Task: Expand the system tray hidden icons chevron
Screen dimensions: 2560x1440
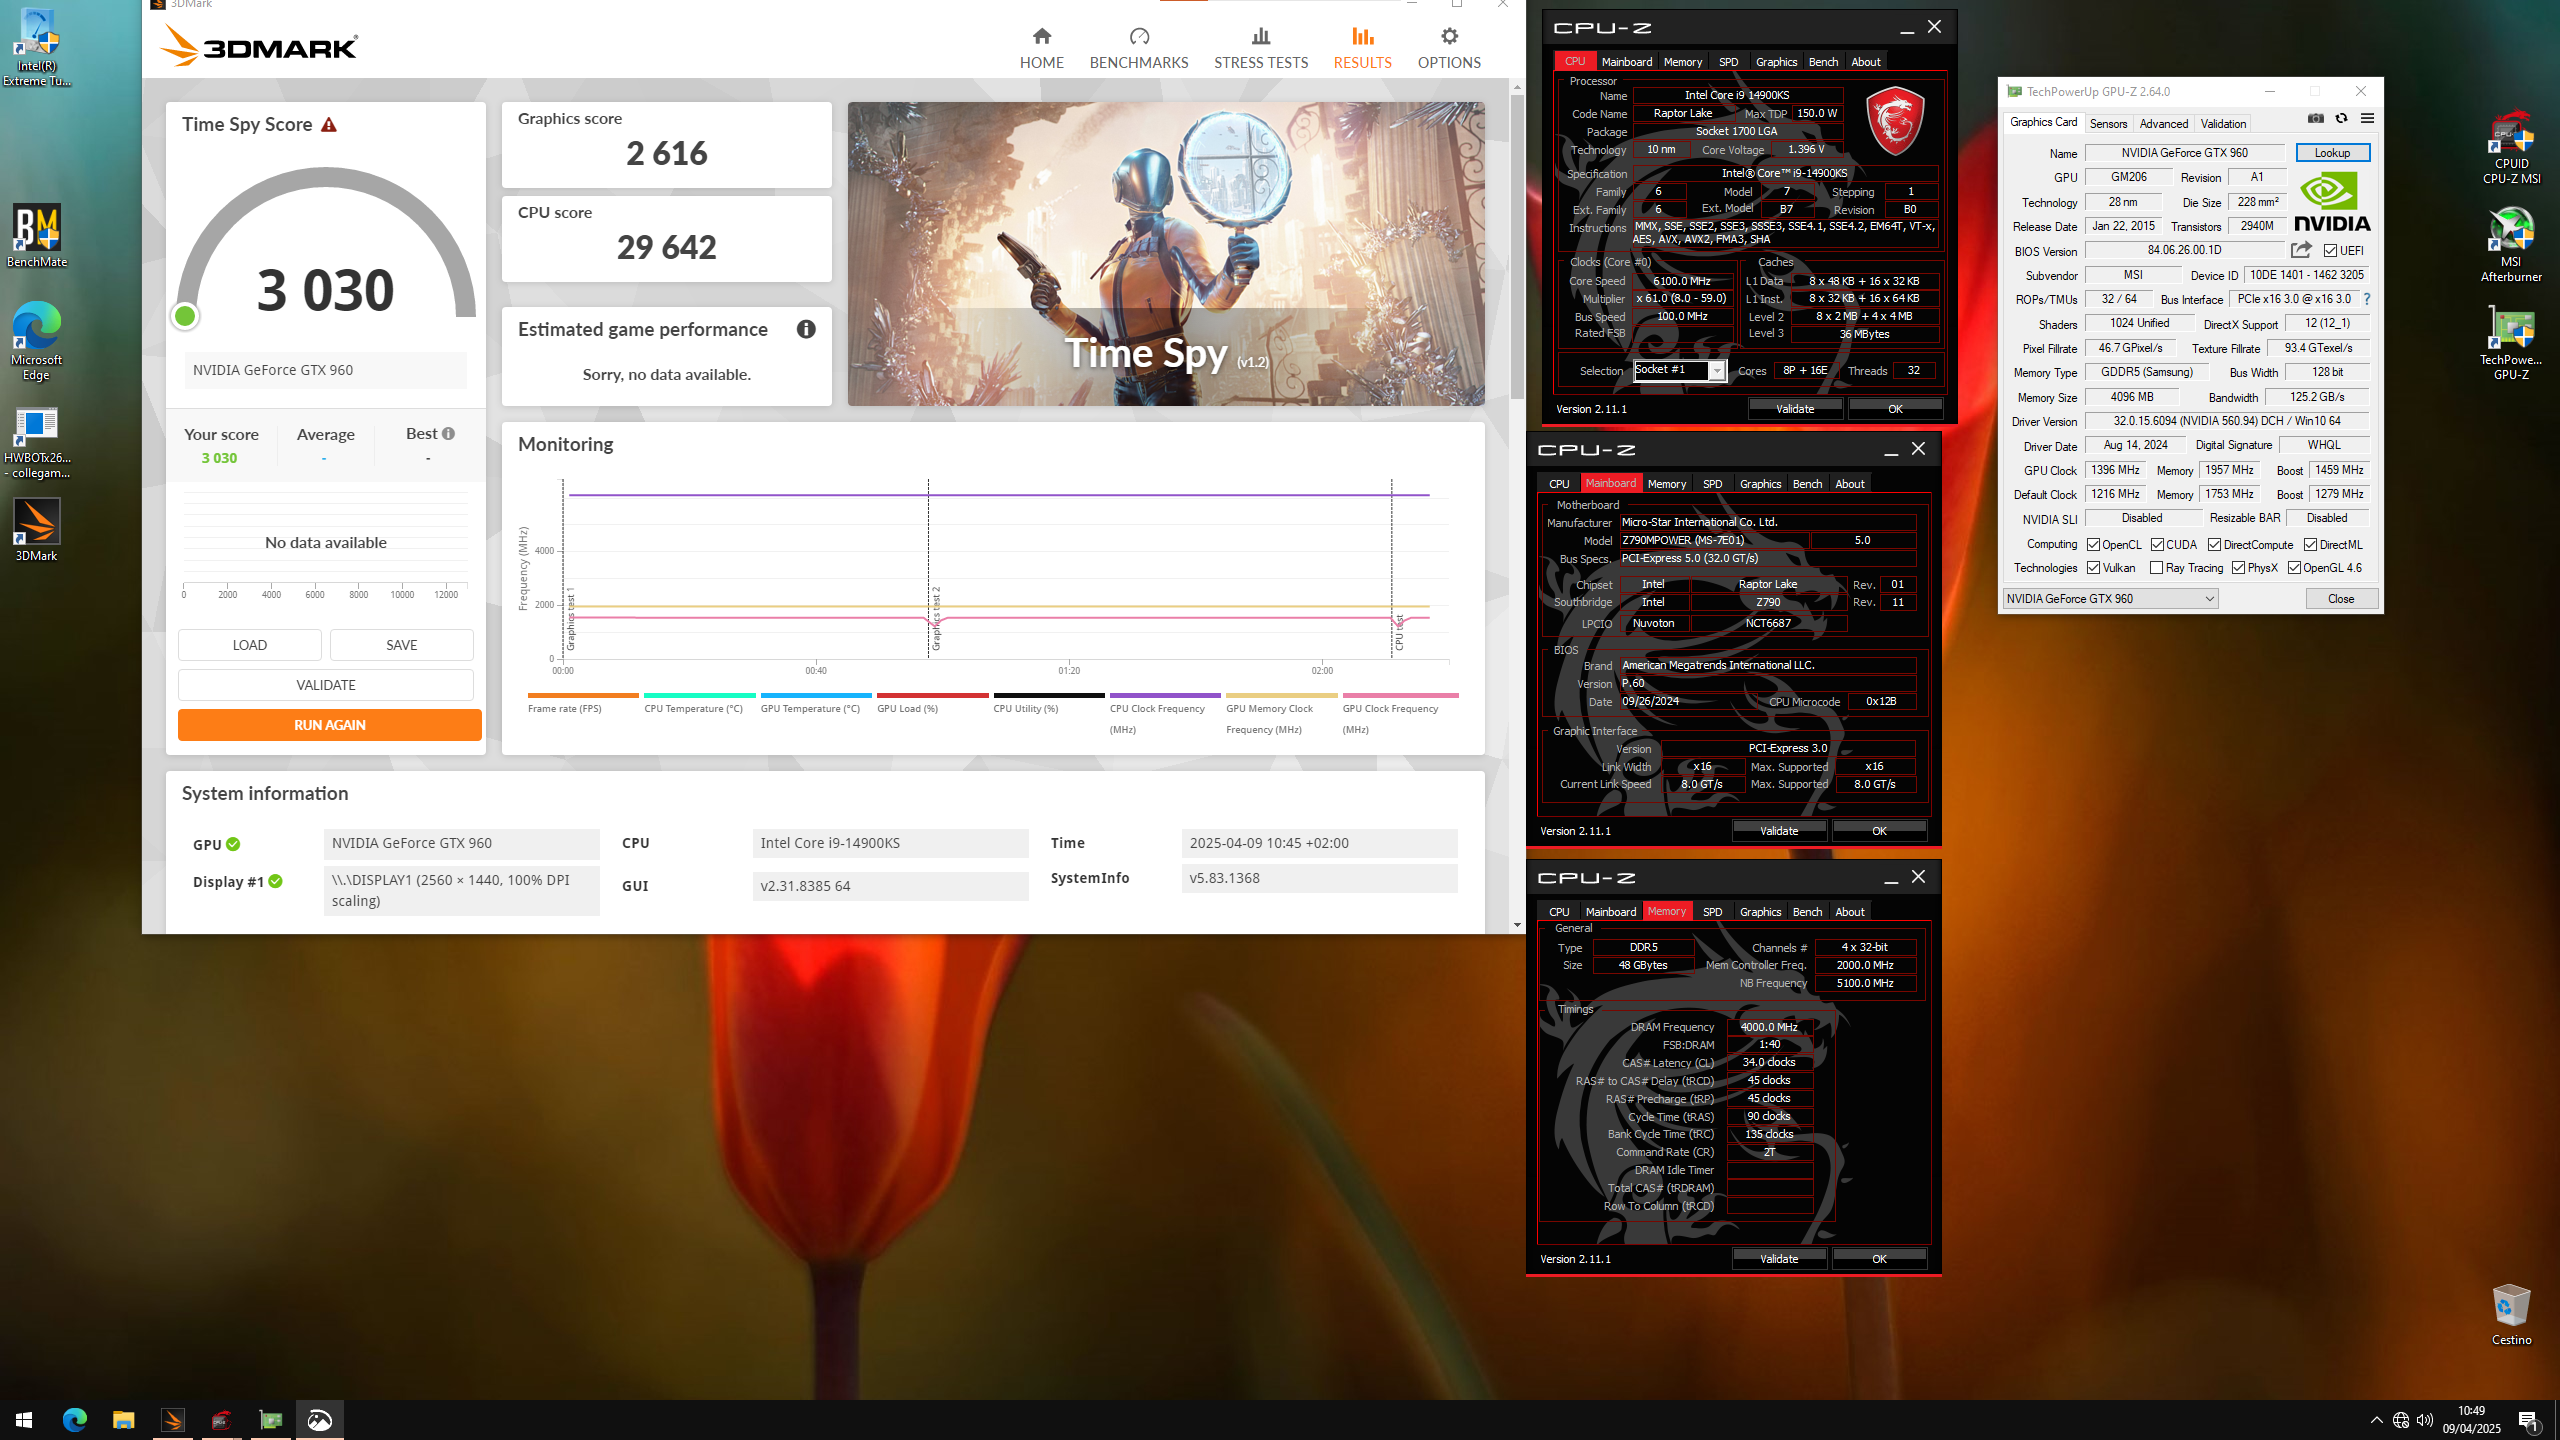Action: [2376, 1420]
